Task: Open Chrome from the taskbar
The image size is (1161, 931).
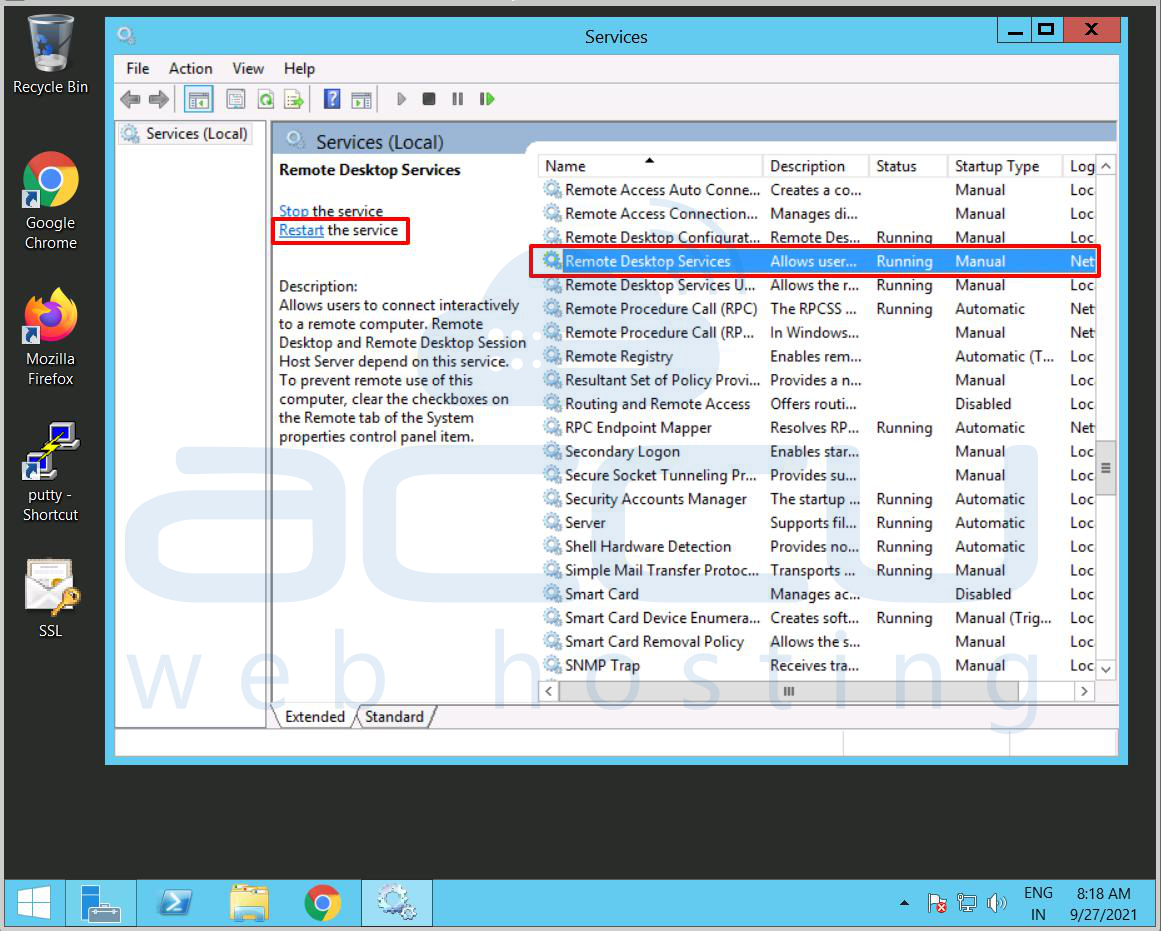Action: 323,904
